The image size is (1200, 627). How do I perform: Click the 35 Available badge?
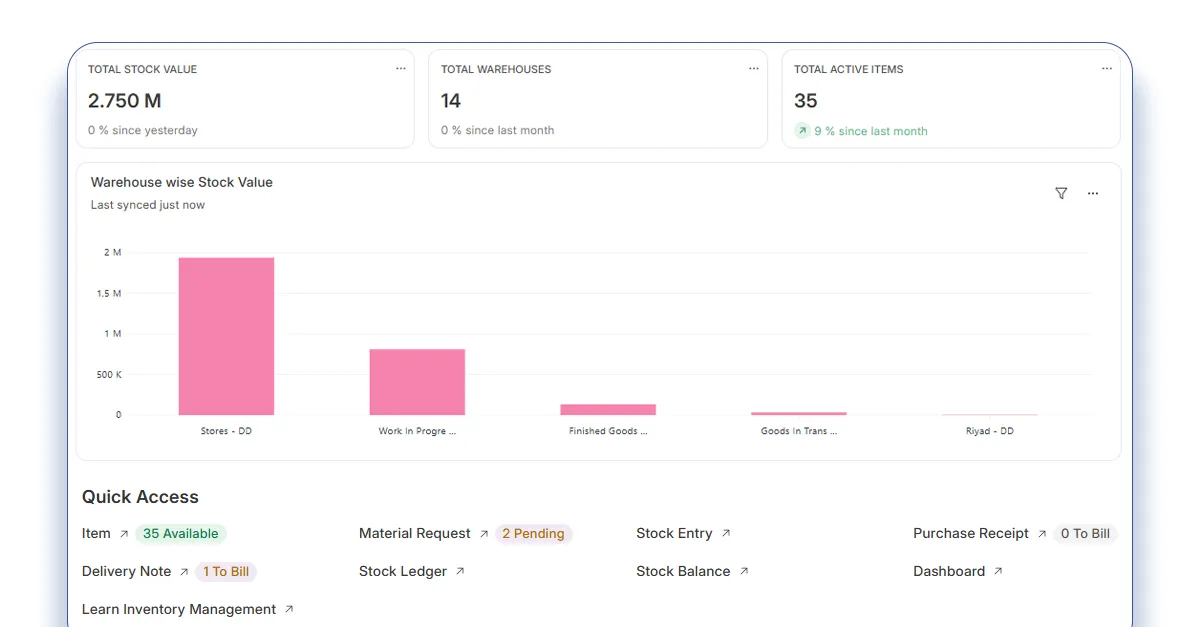[181, 534]
